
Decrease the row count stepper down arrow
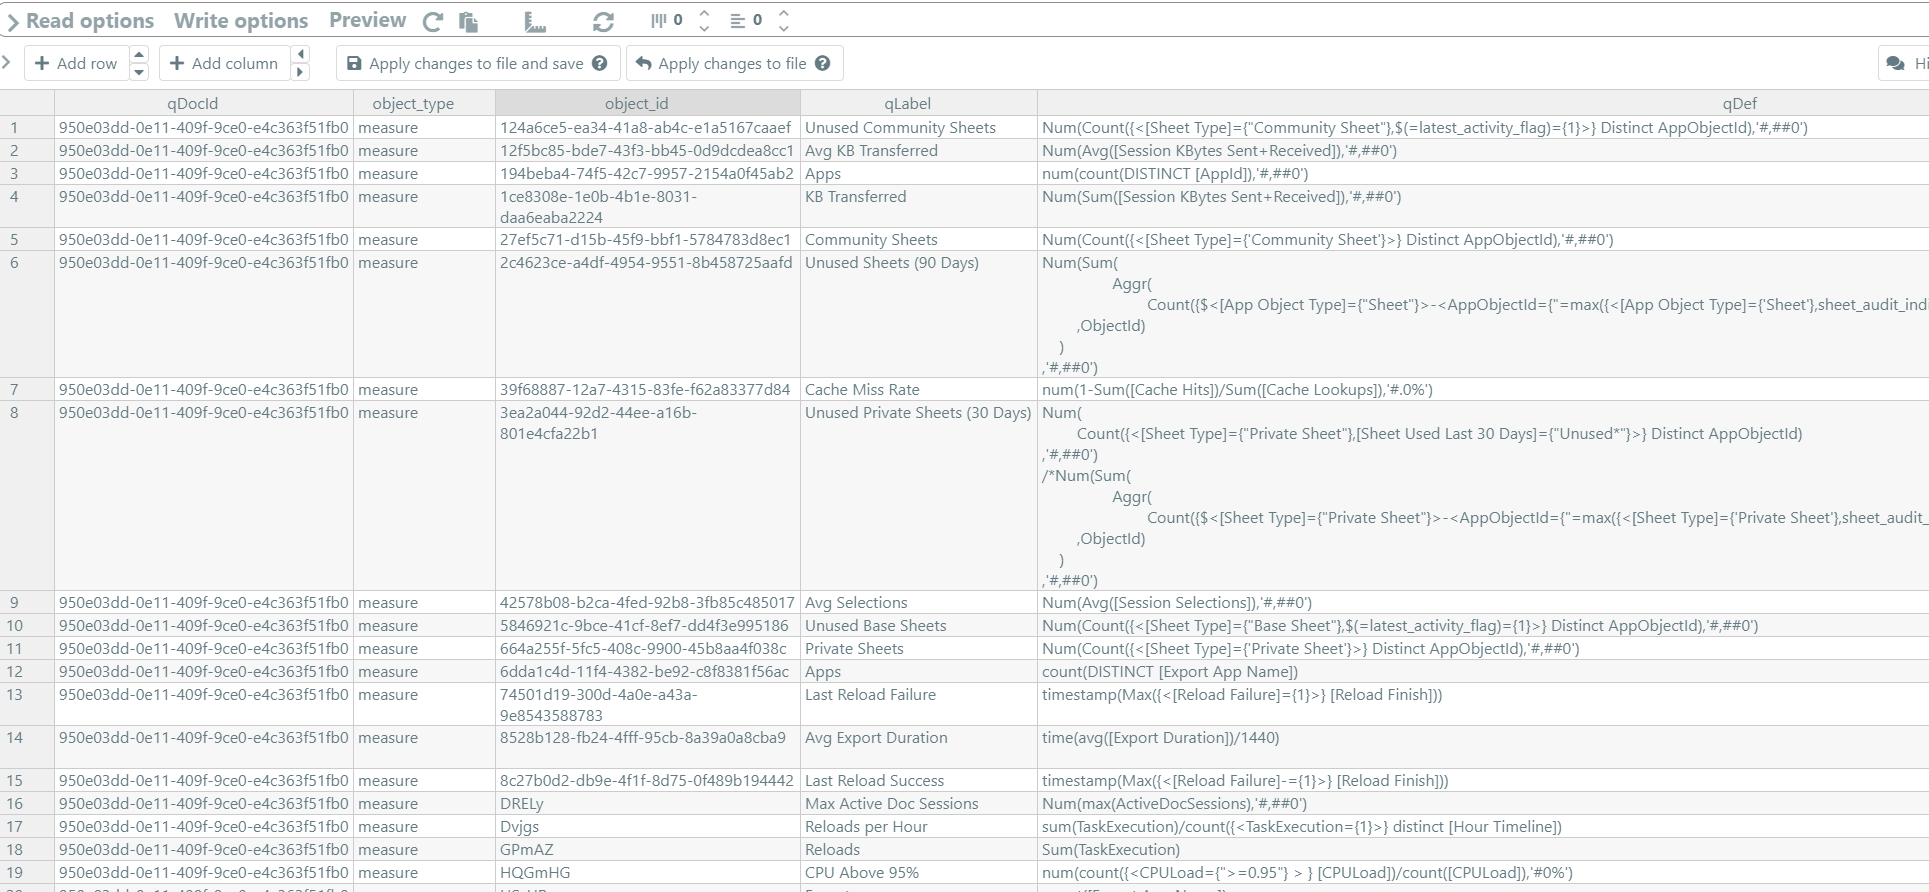click(783, 27)
